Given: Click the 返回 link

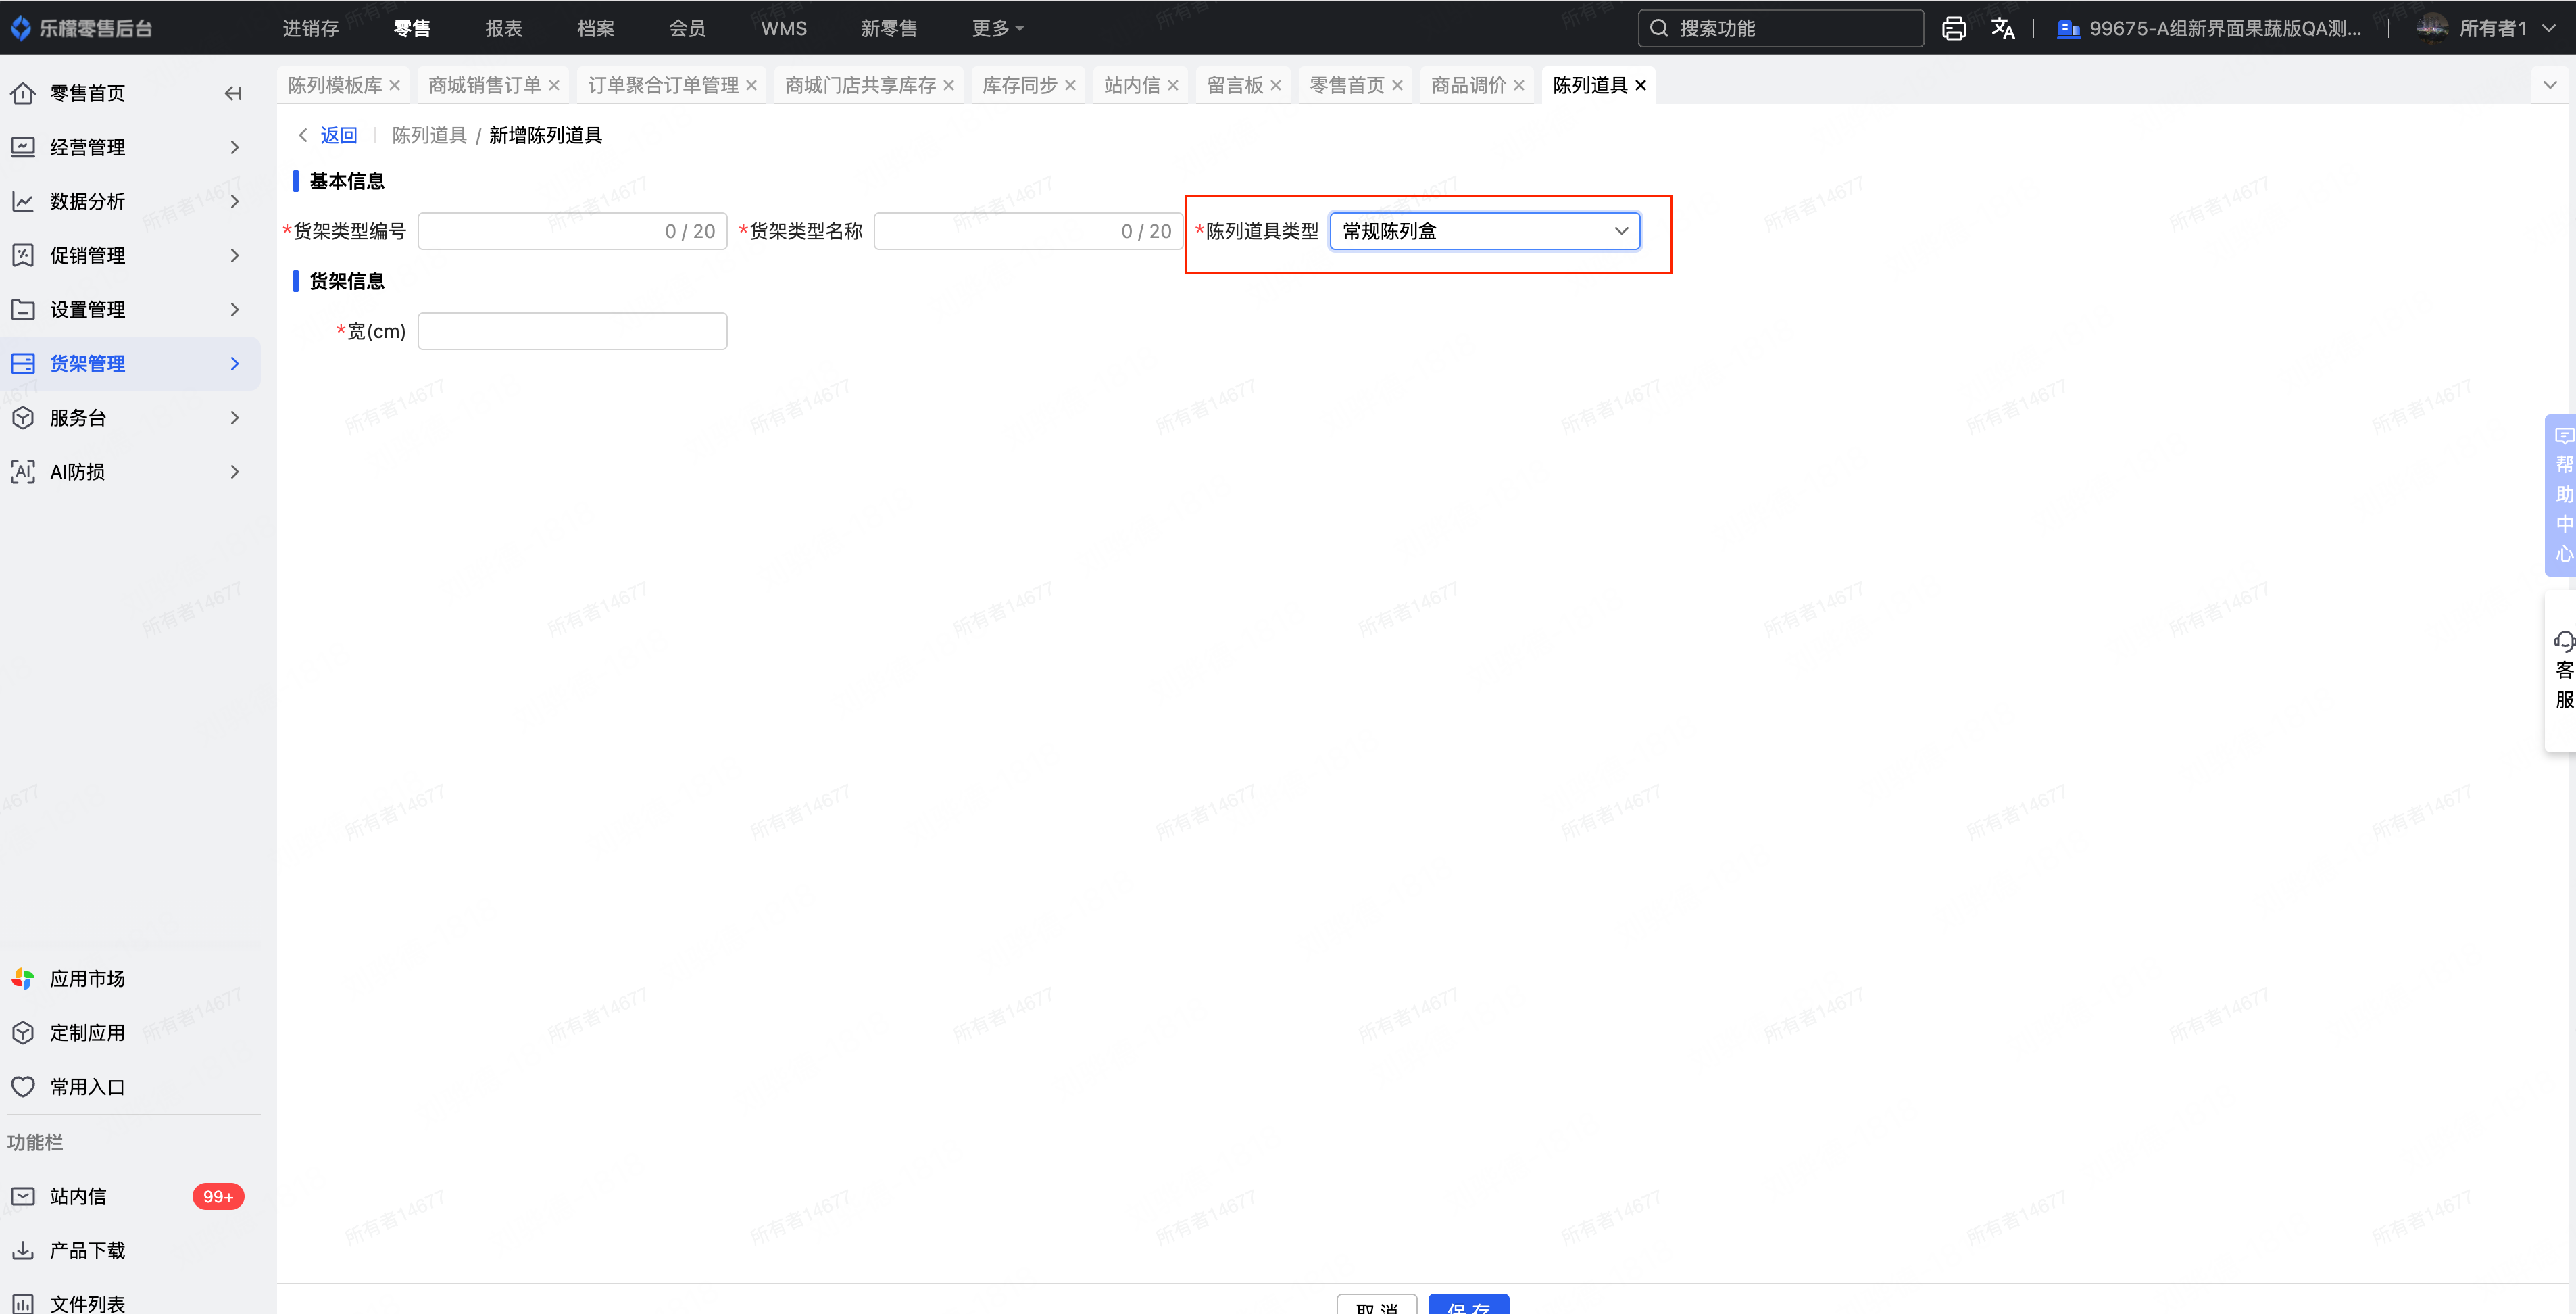Looking at the screenshot, I should click(338, 135).
